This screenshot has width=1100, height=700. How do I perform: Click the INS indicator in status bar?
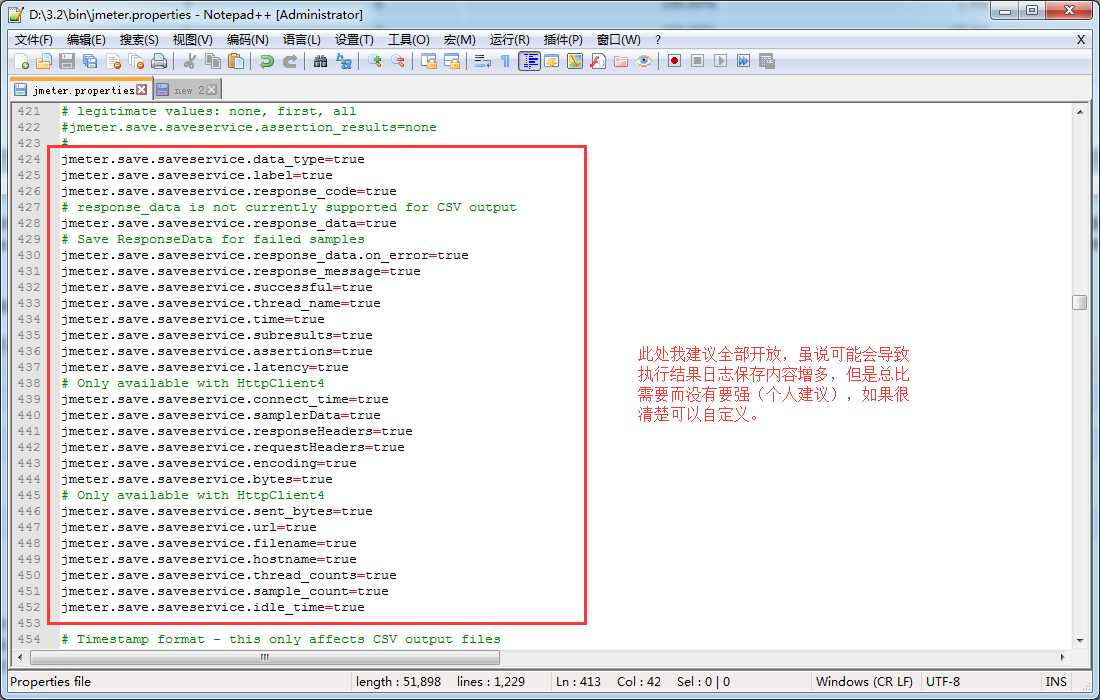click(x=1055, y=681)
